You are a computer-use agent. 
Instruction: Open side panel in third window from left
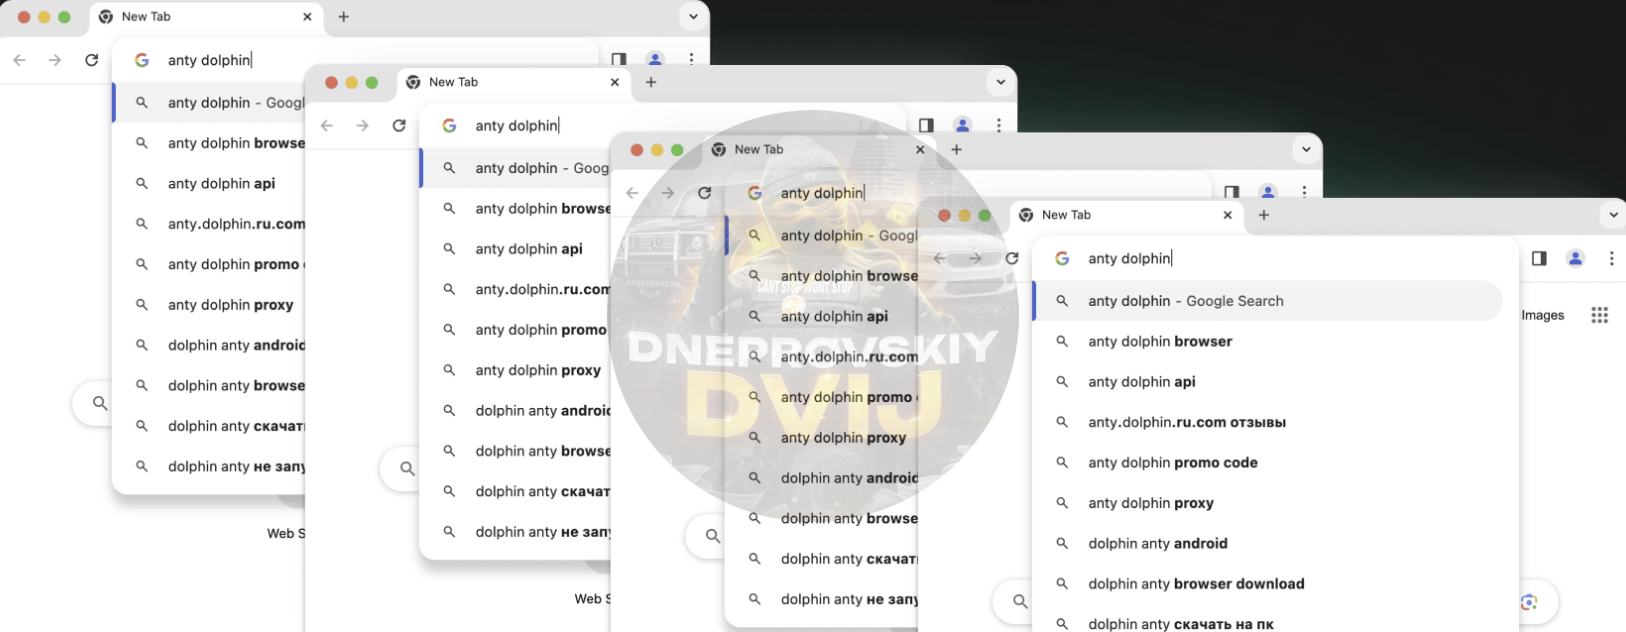(1232, 192)
